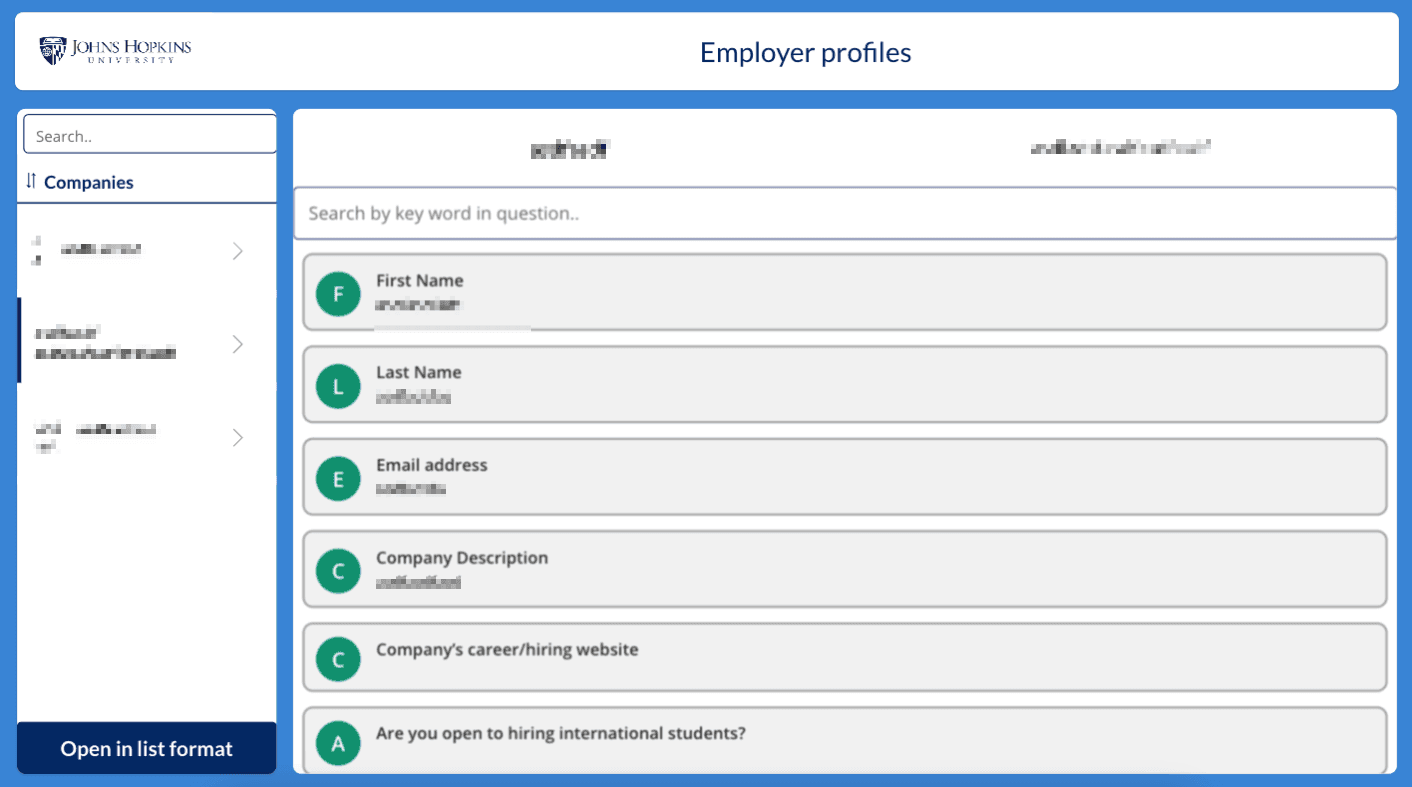
Task: Click the Johns Hopkins University logo
Action: tap(115, 50)
